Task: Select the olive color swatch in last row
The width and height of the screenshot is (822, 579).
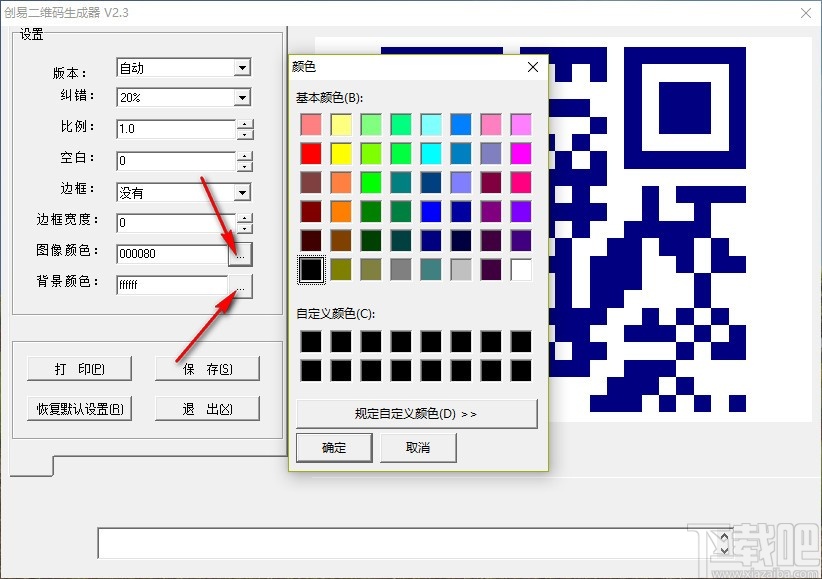Action: 341,270
